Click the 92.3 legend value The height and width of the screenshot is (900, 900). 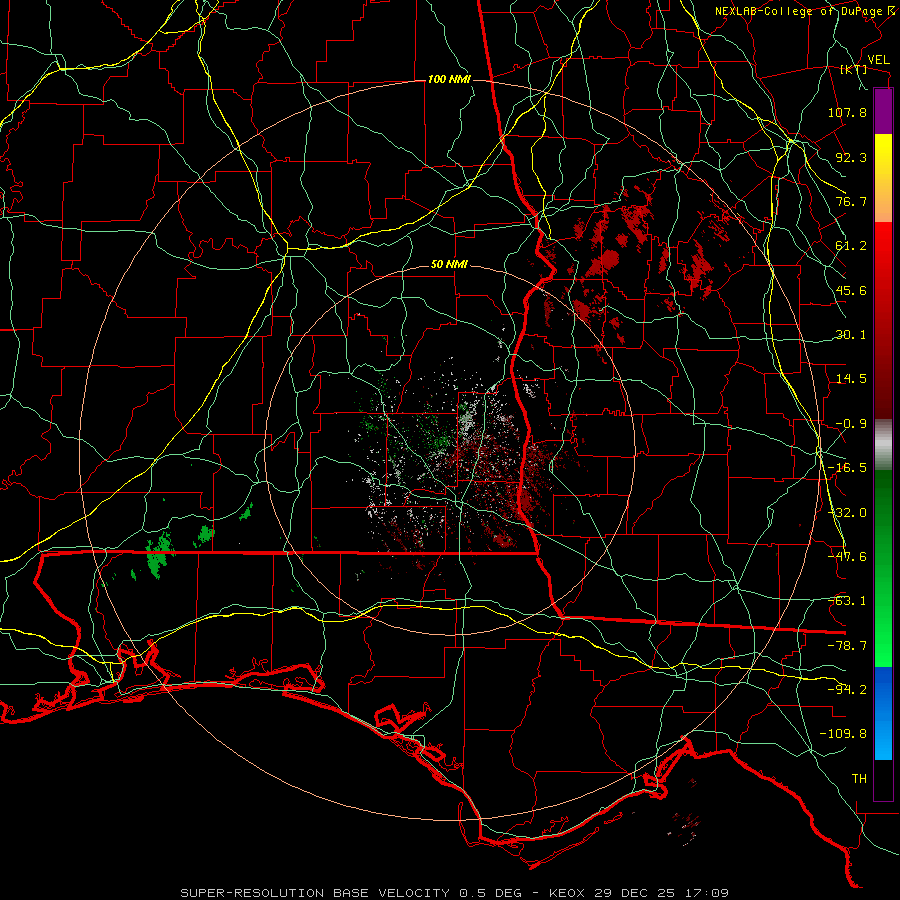point(851,157)
